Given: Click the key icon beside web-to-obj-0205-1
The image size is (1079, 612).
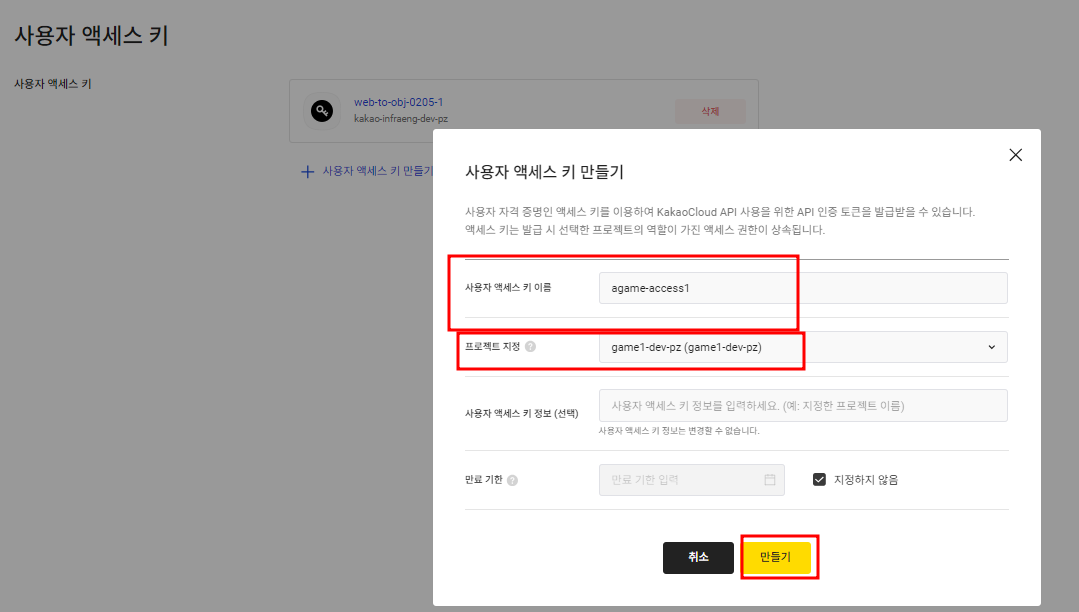Looking at the screenshot, I should (321, 110).
